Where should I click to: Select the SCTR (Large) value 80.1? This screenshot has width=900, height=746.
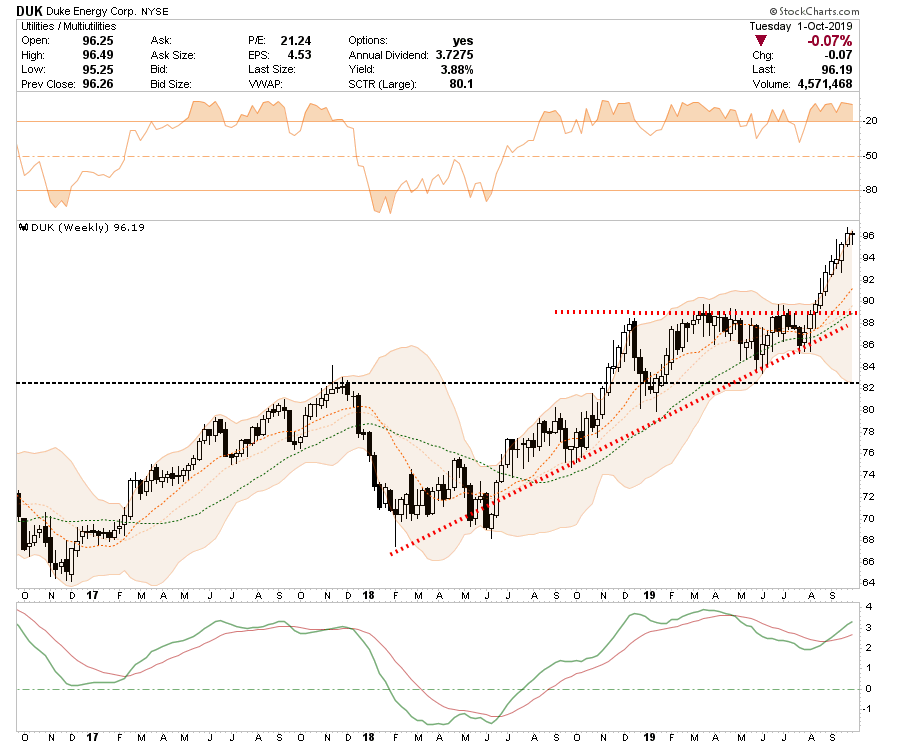(462, 84)
